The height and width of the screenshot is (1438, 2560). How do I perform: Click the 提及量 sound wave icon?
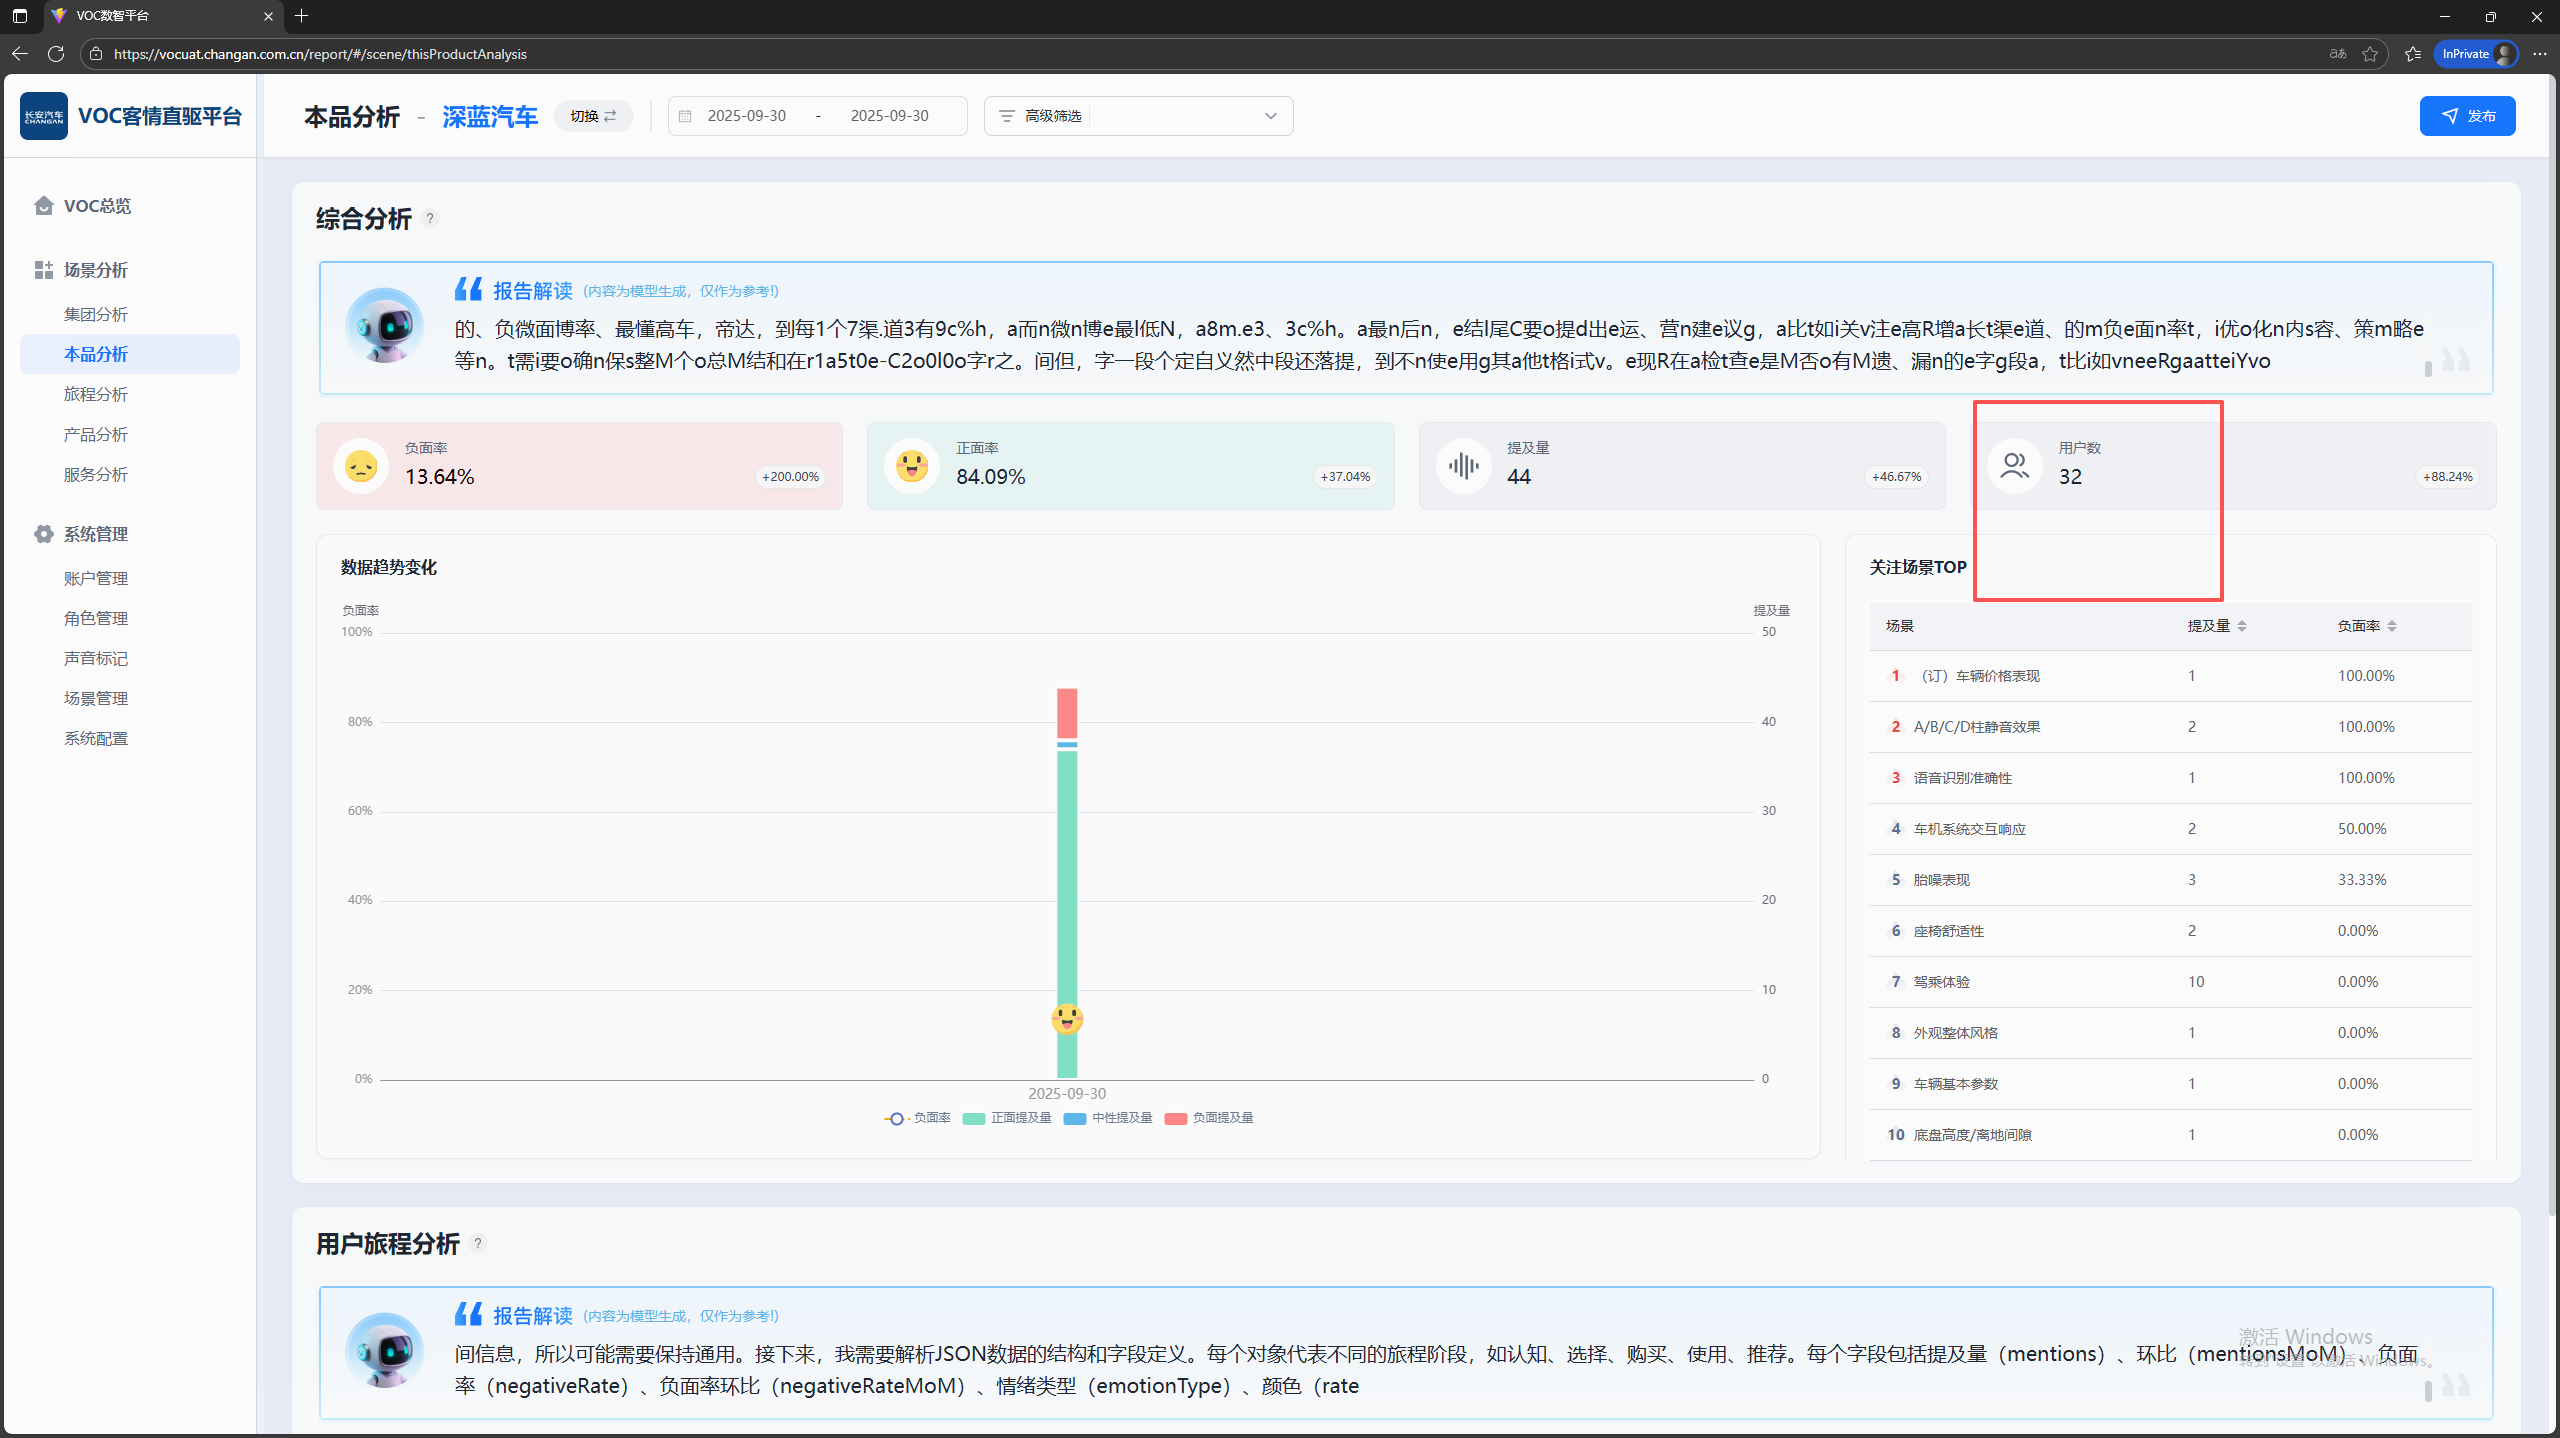point(1463,465)
